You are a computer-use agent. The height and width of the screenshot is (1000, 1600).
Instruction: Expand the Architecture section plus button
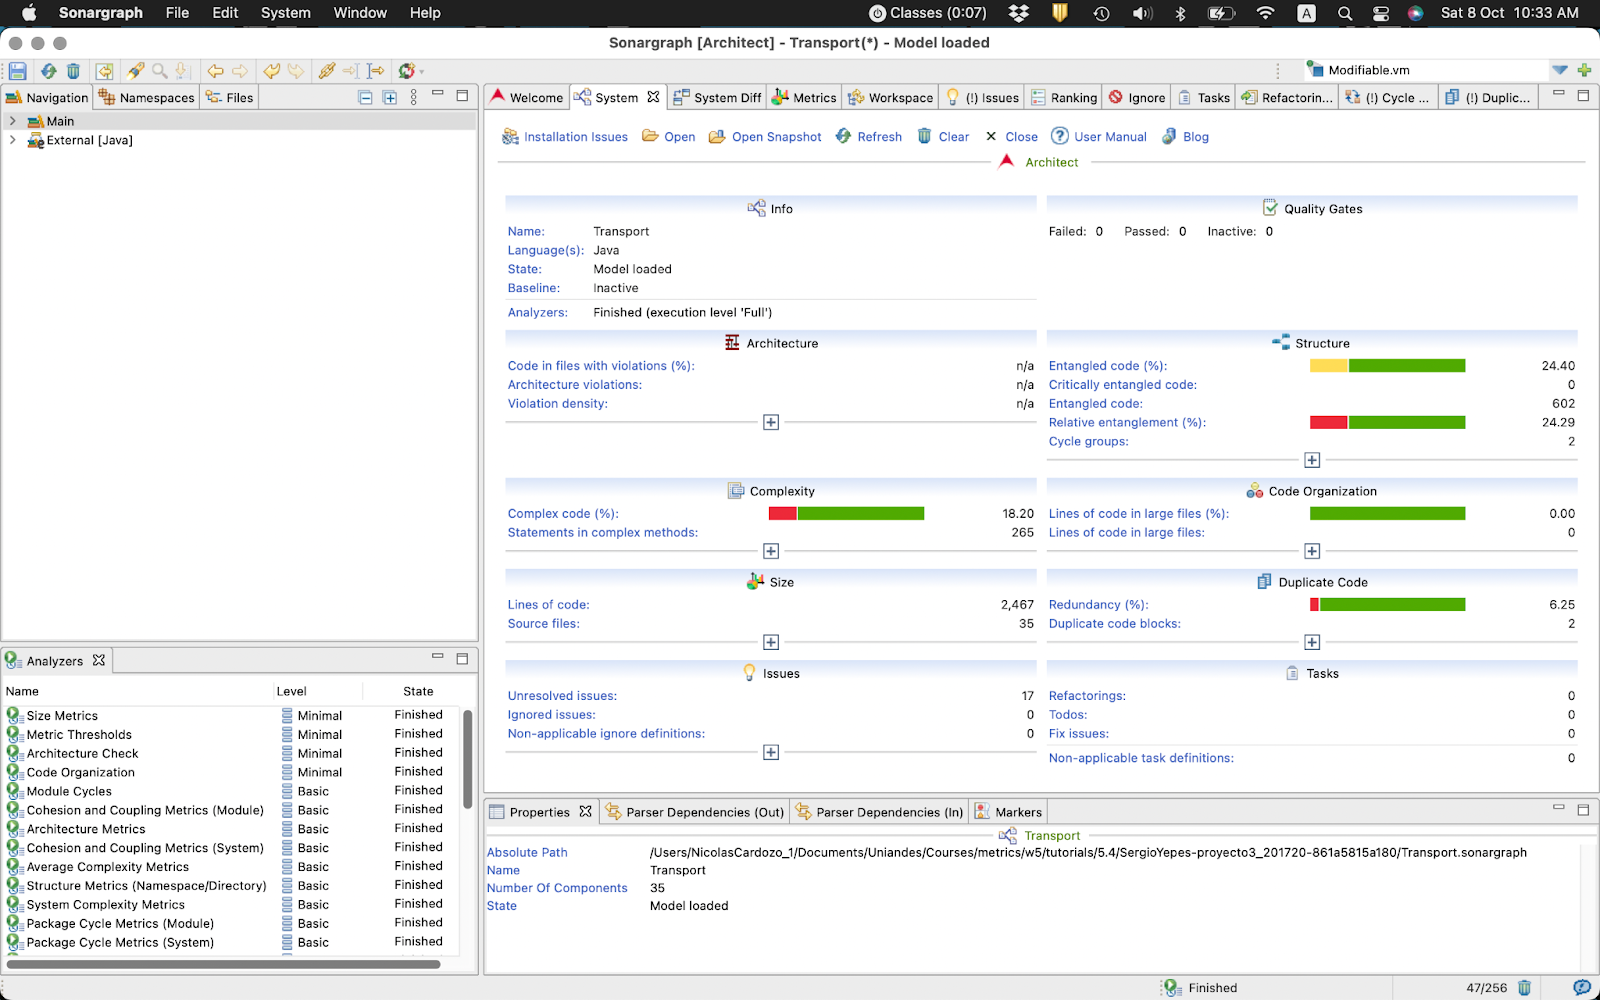[x=771, y=422]
